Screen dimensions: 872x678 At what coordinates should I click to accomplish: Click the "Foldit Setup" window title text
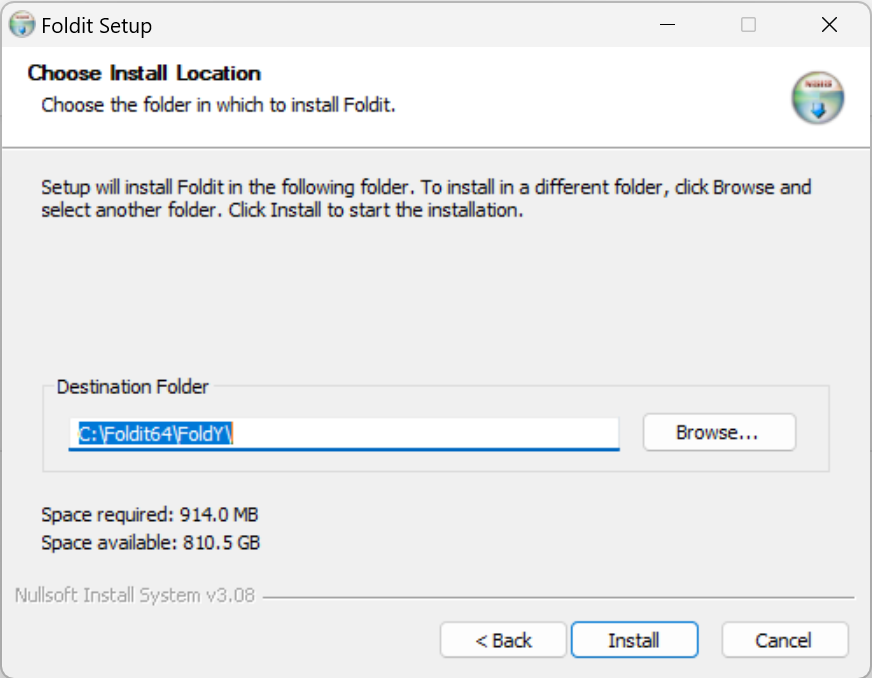(97, 26)
